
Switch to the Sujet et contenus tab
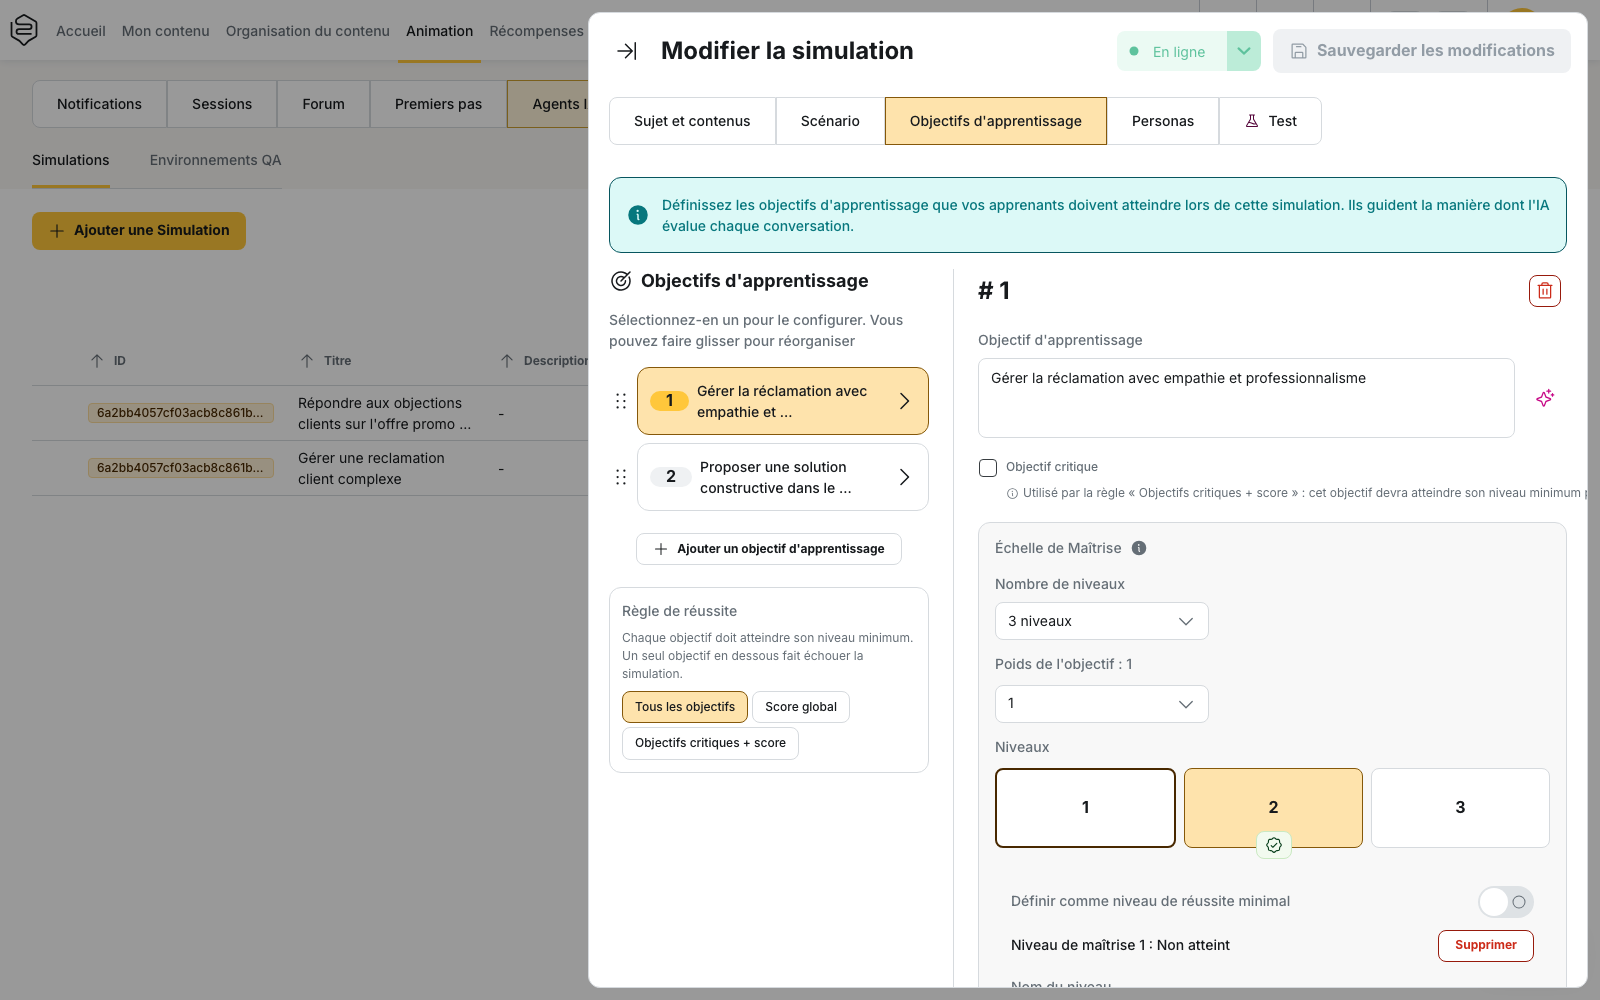tap(692, 121)
